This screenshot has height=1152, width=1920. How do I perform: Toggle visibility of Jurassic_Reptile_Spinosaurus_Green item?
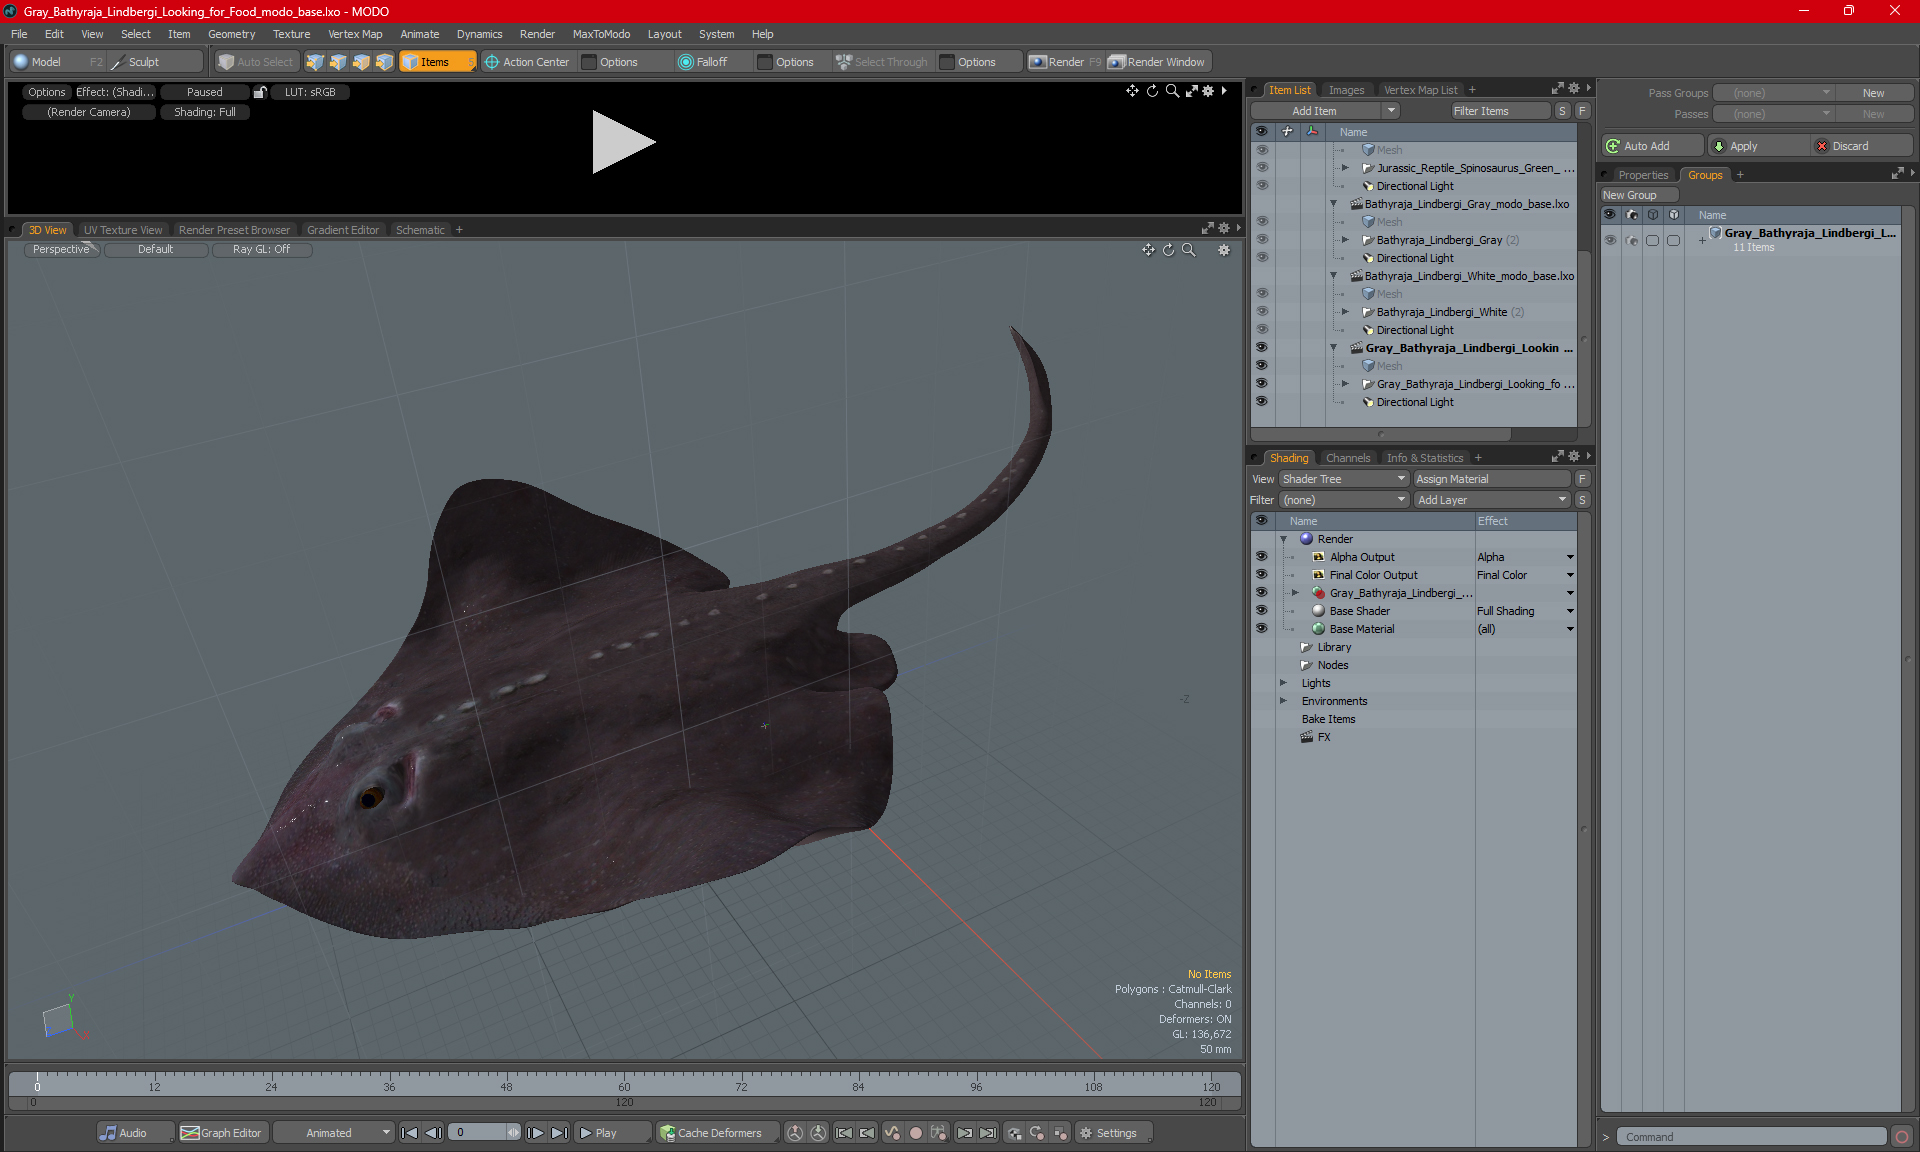[1262, 168]
